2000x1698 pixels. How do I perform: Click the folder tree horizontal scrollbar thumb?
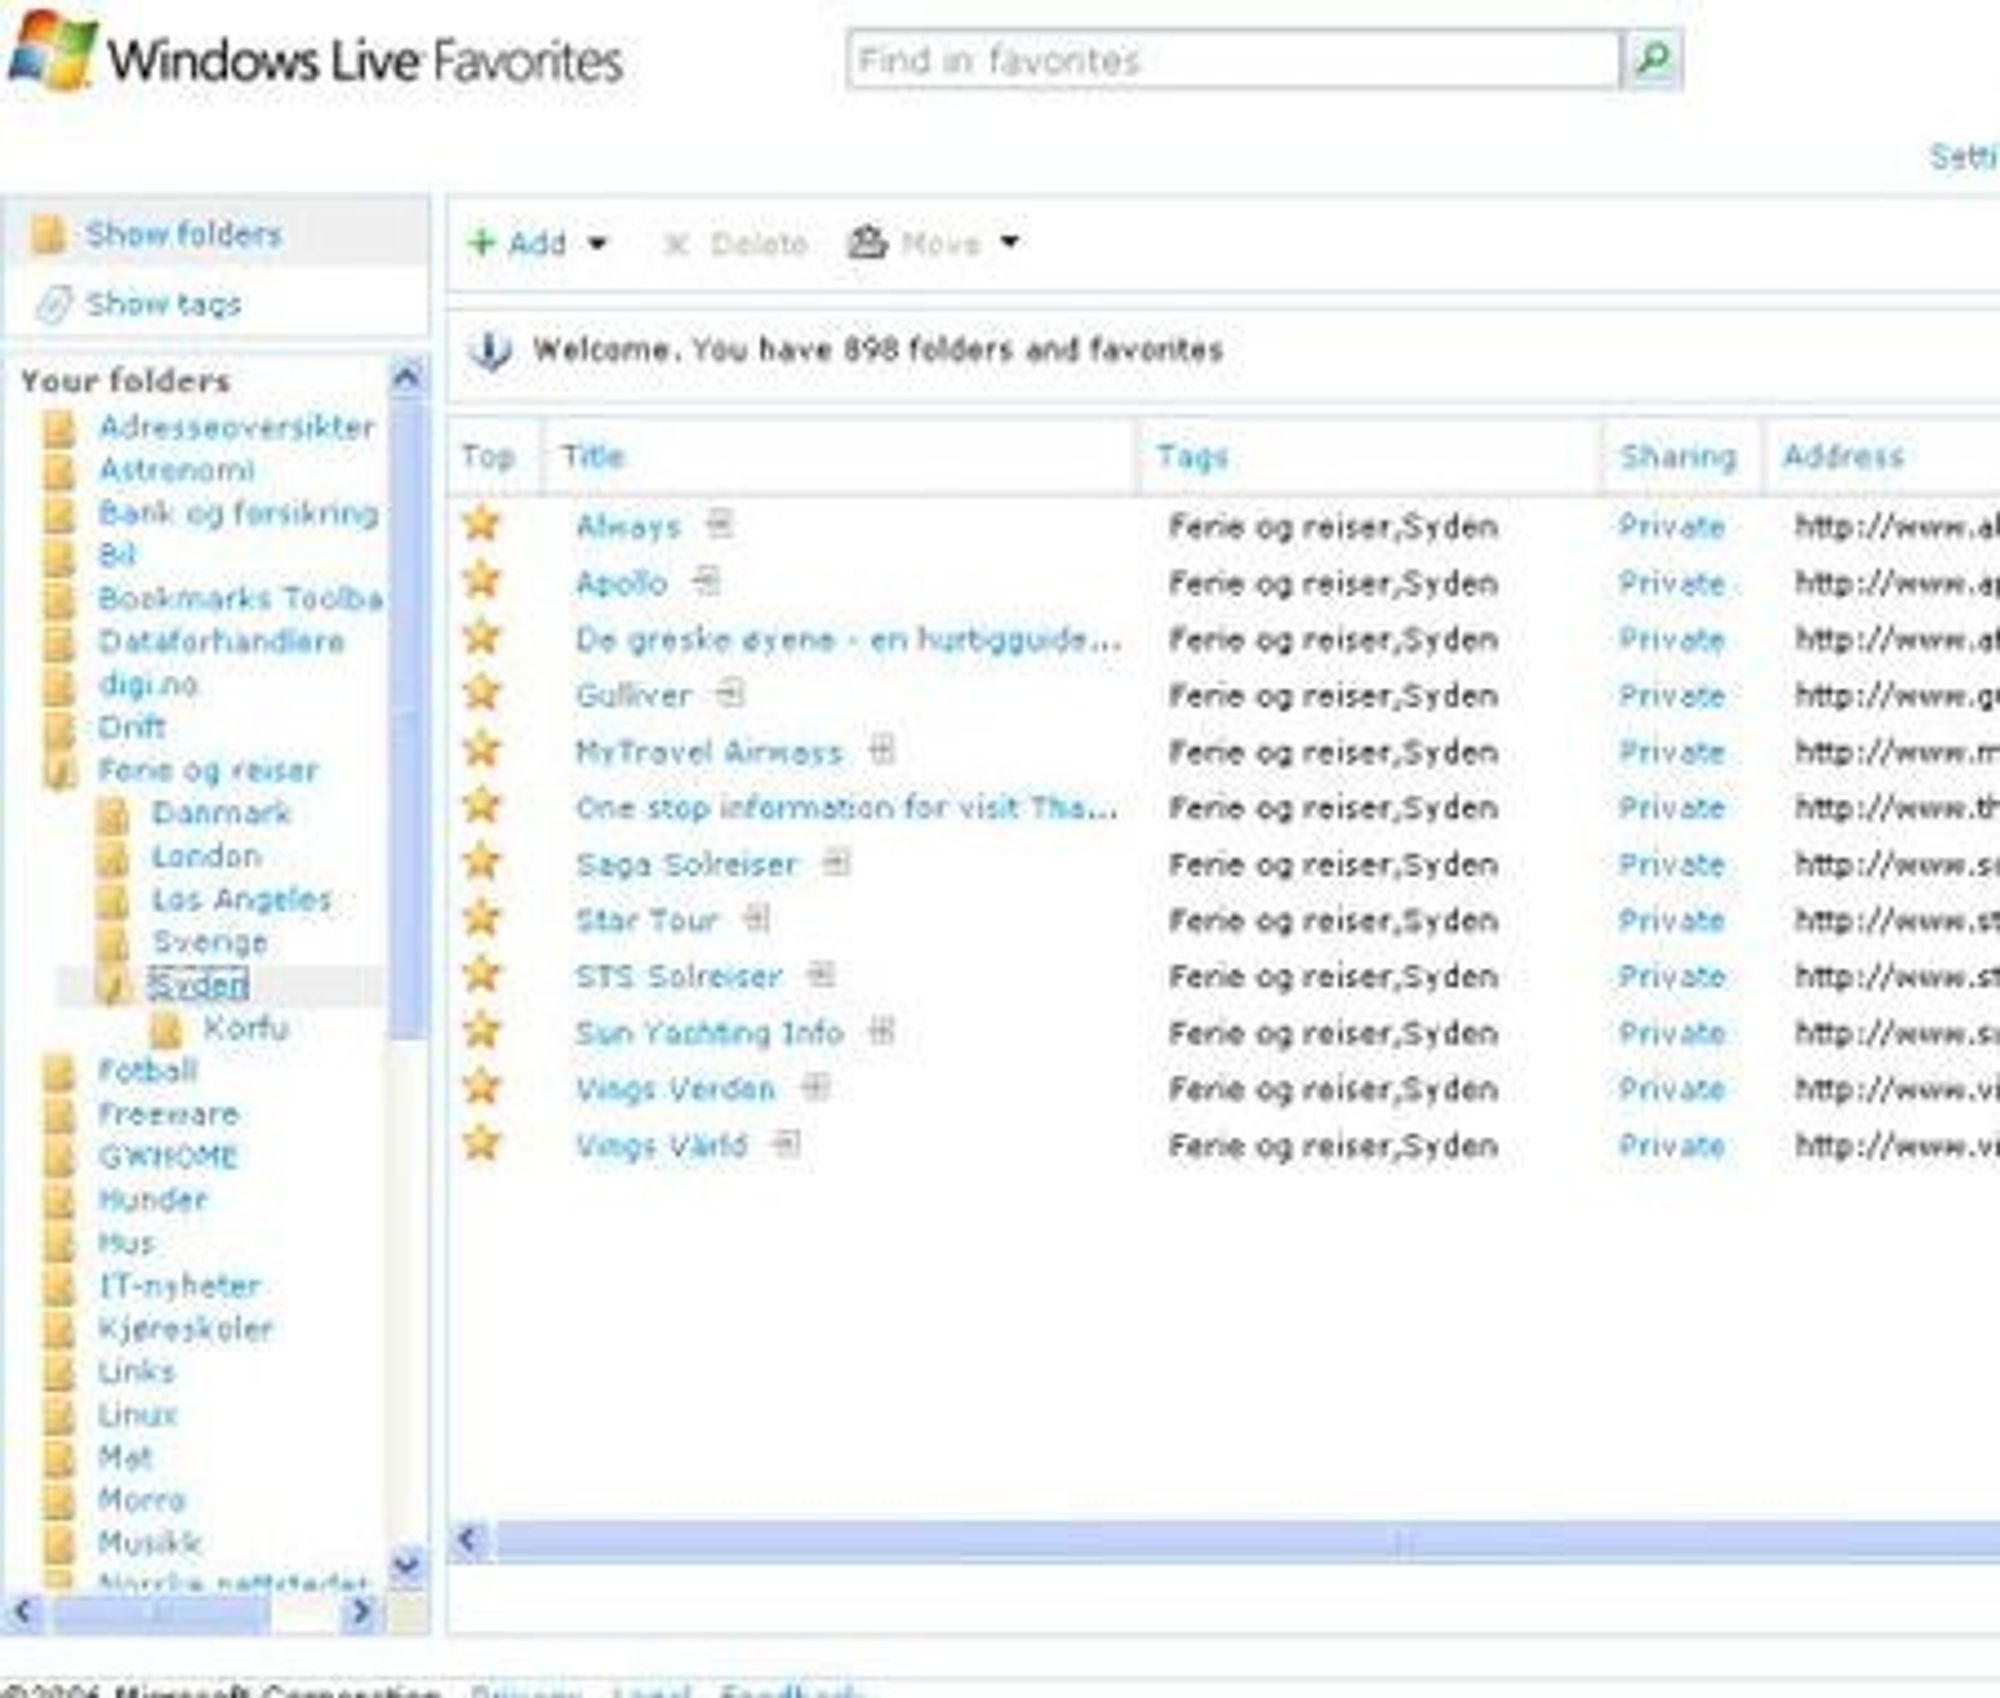coord(160,1613)
